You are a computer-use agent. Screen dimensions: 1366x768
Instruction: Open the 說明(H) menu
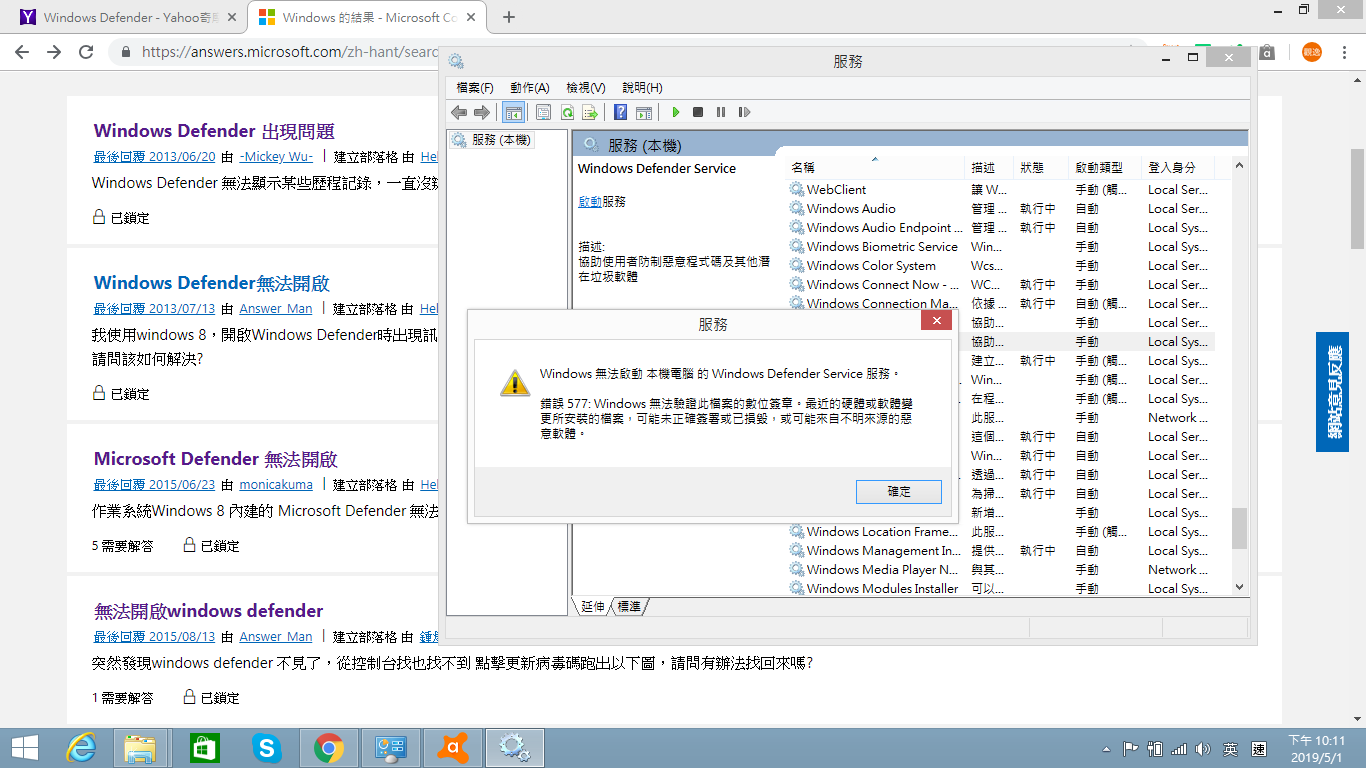click(642, 88)
